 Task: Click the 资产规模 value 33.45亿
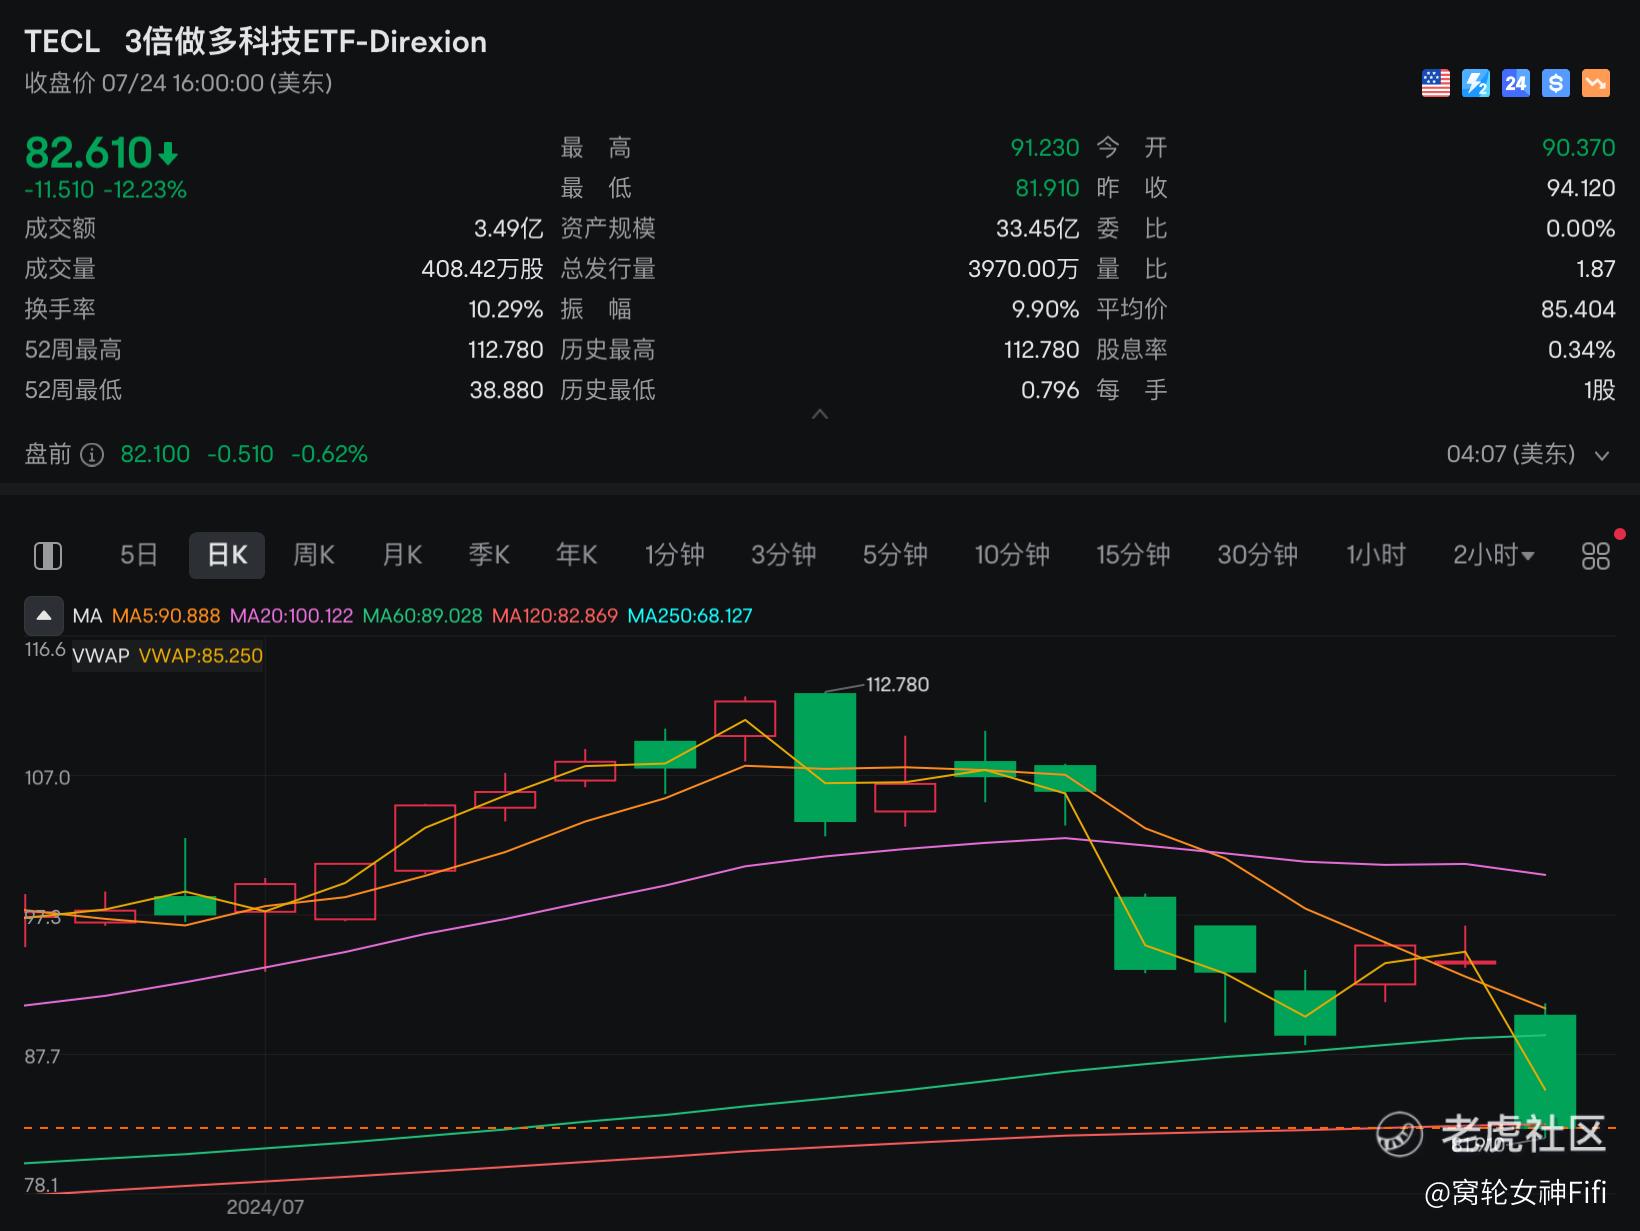point(1037,229)
